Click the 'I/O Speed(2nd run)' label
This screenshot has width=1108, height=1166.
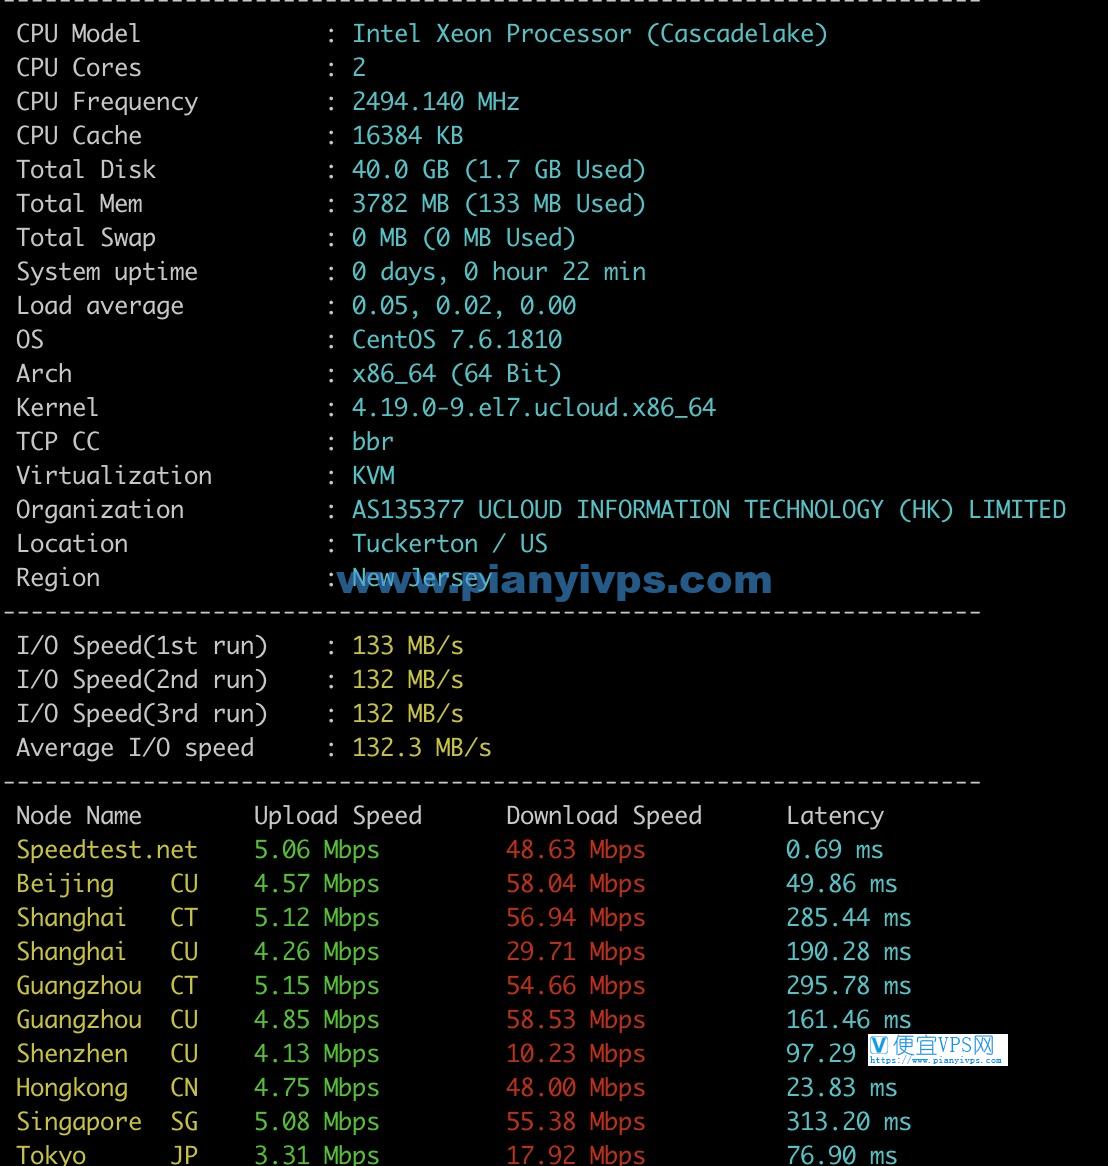(x=141, y=680)
